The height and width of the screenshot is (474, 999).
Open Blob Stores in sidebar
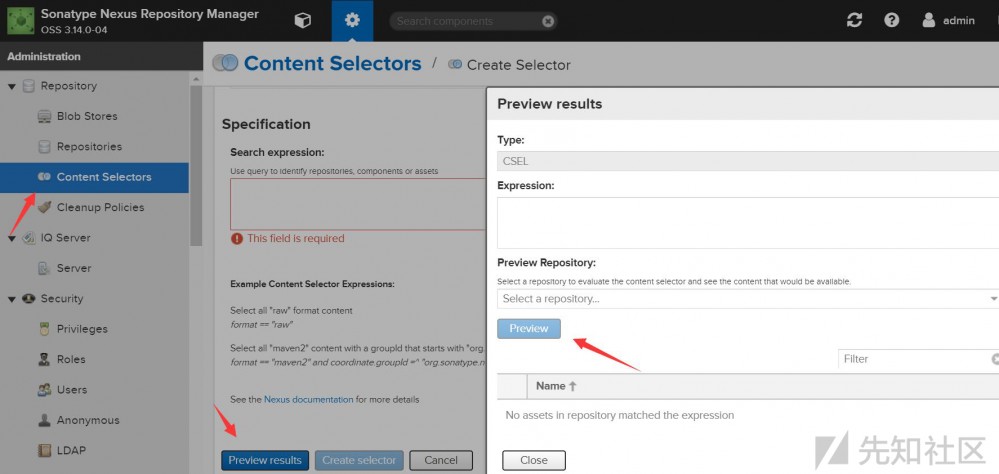(x=86, y=116)
